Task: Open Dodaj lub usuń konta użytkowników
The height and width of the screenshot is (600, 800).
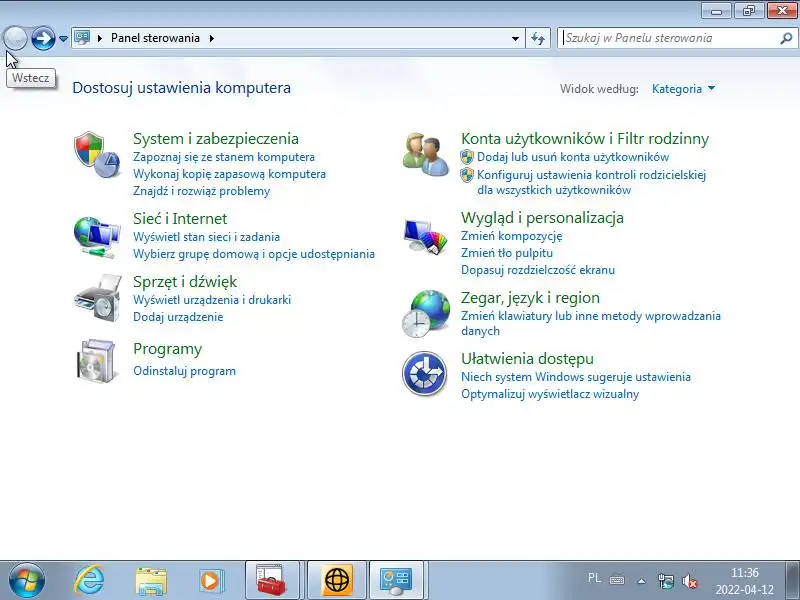Action: (x=573, y=157)
